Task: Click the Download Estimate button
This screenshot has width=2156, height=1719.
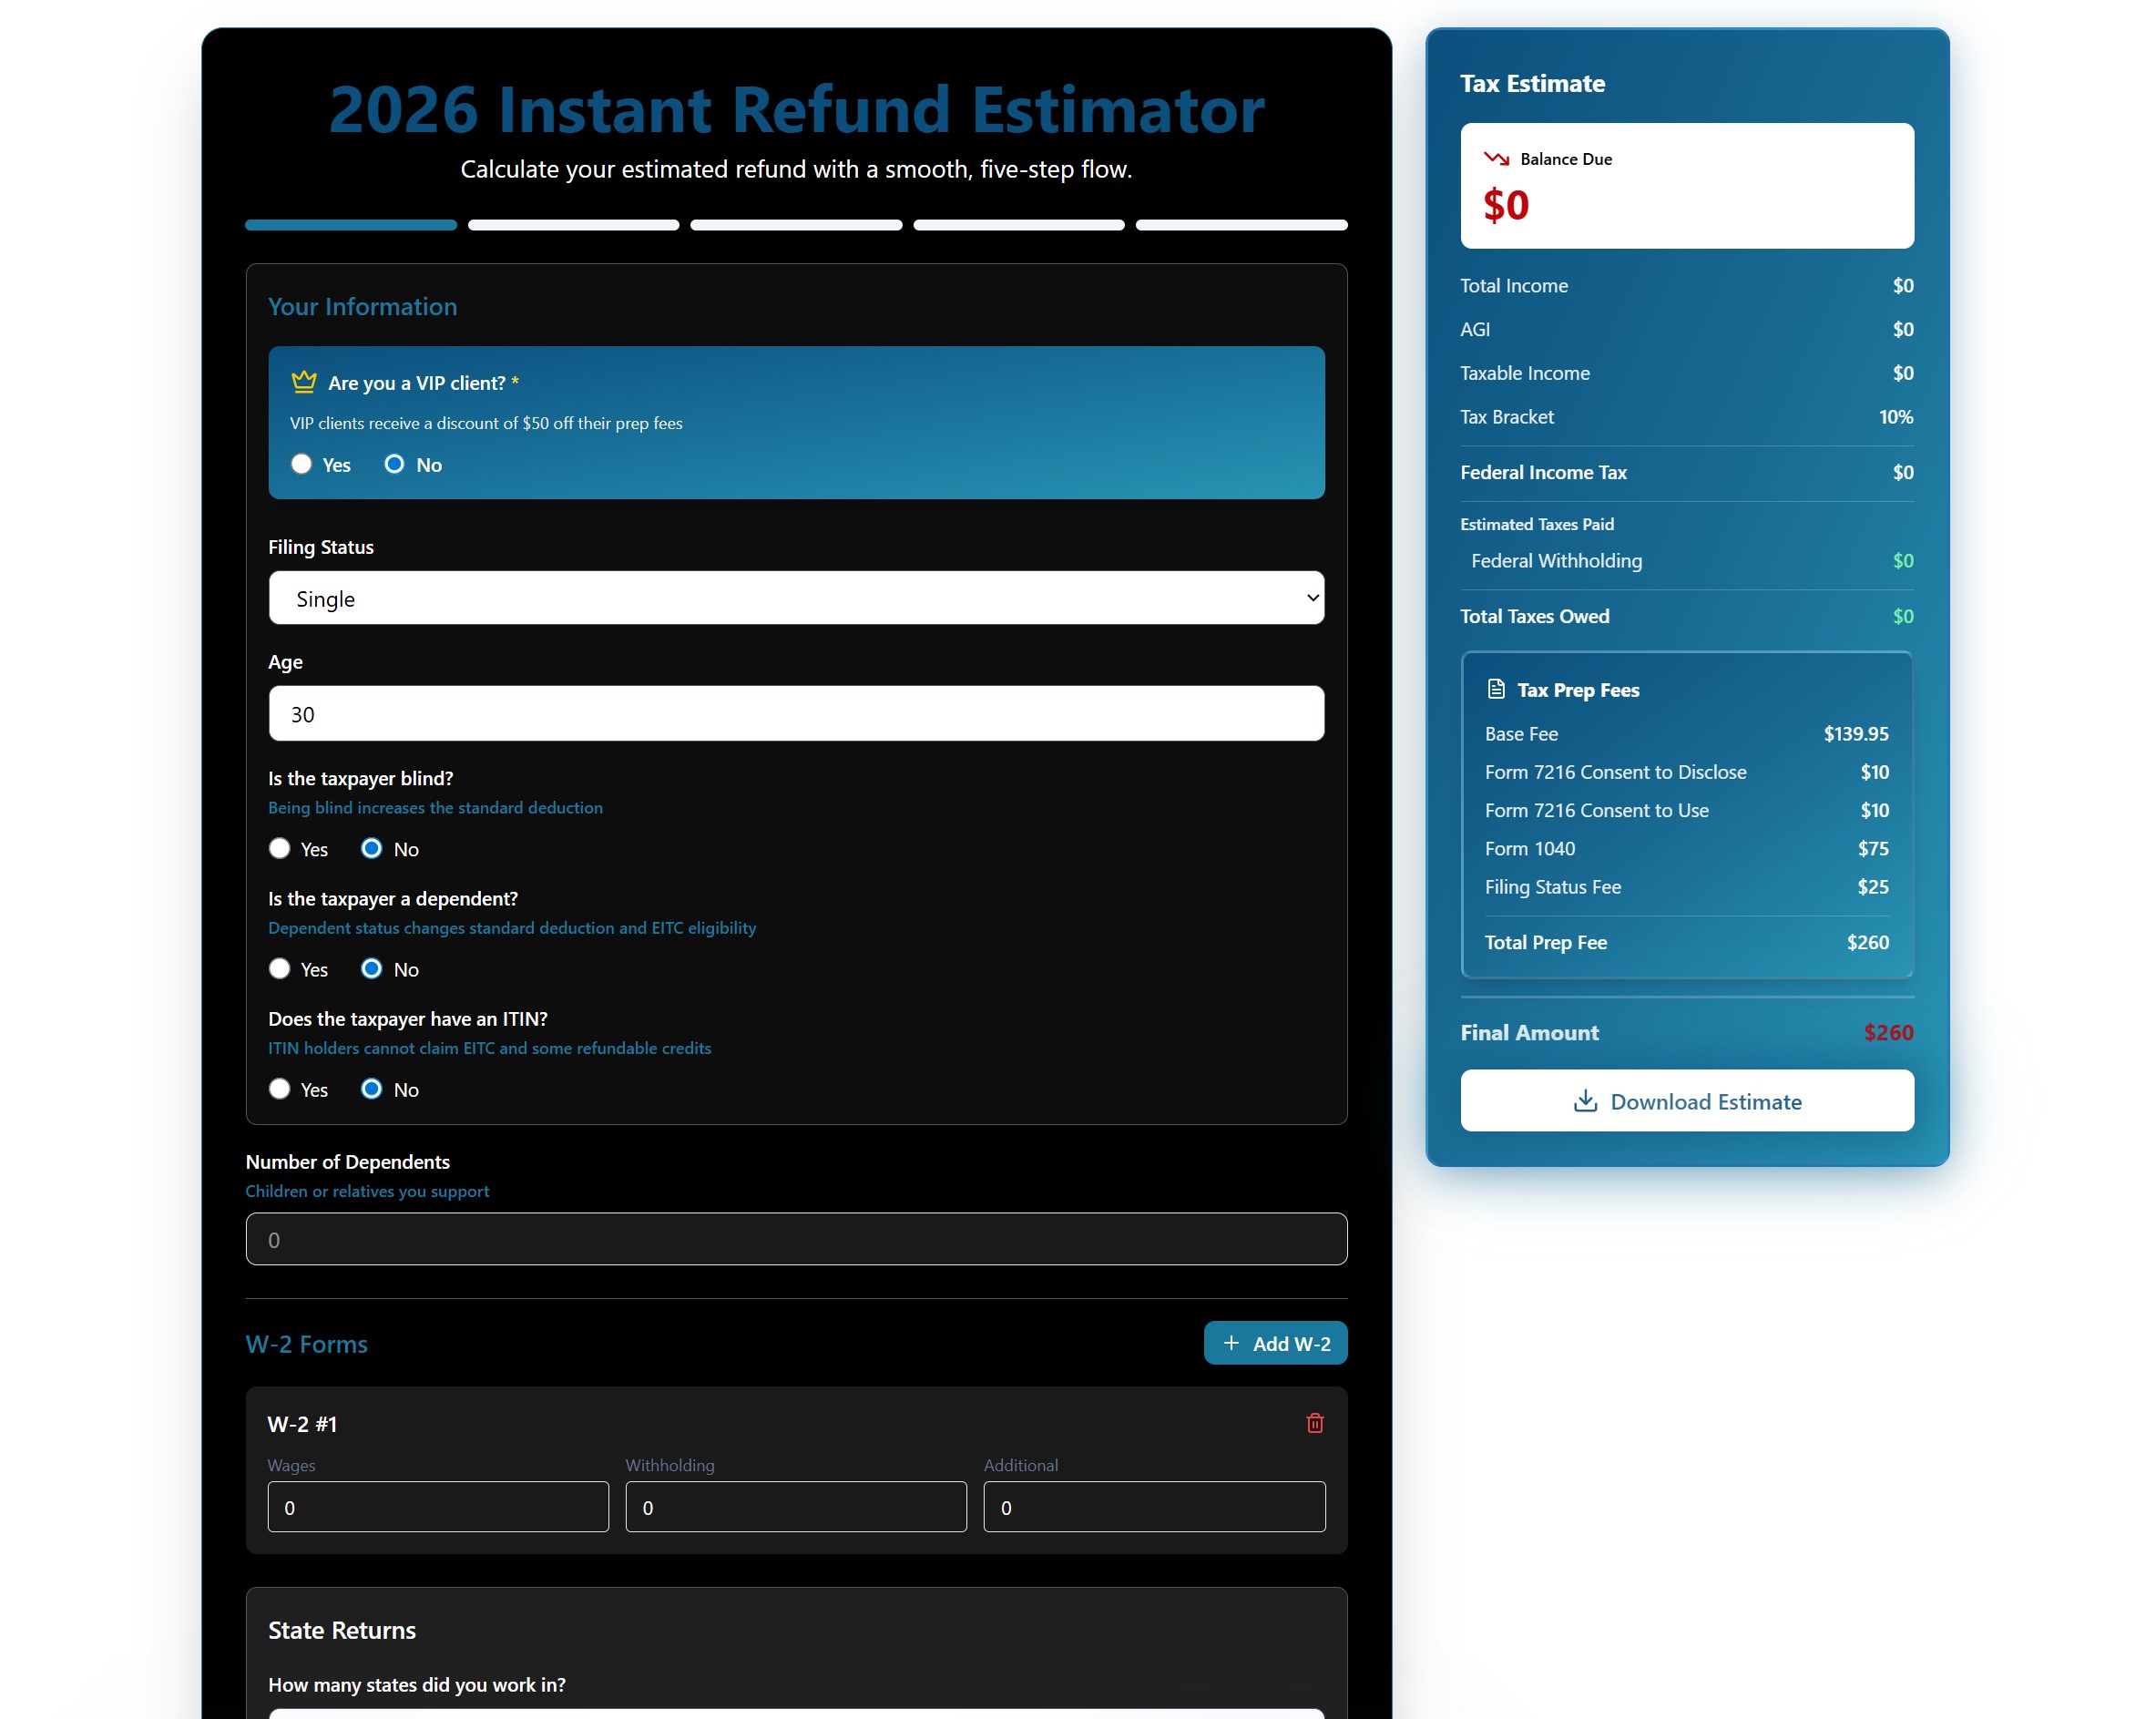Action: [1686, 1101]
